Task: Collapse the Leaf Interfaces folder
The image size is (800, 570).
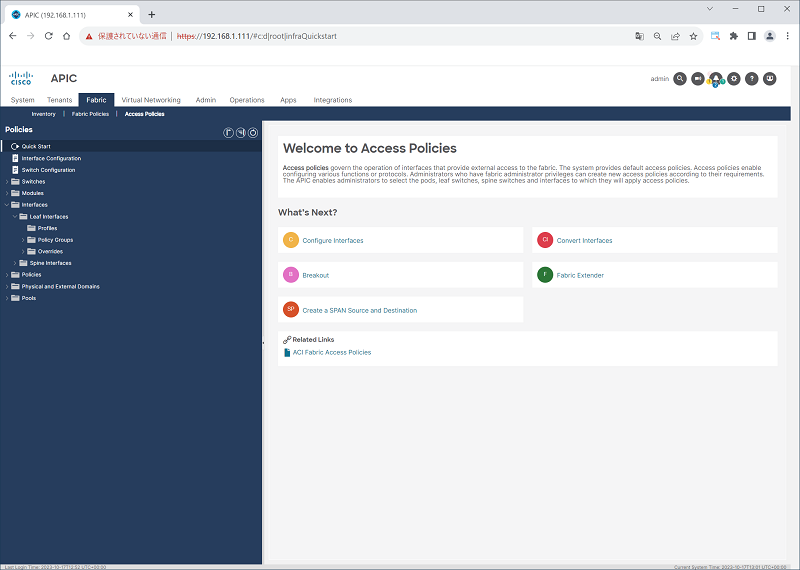Action: (15, 217)
